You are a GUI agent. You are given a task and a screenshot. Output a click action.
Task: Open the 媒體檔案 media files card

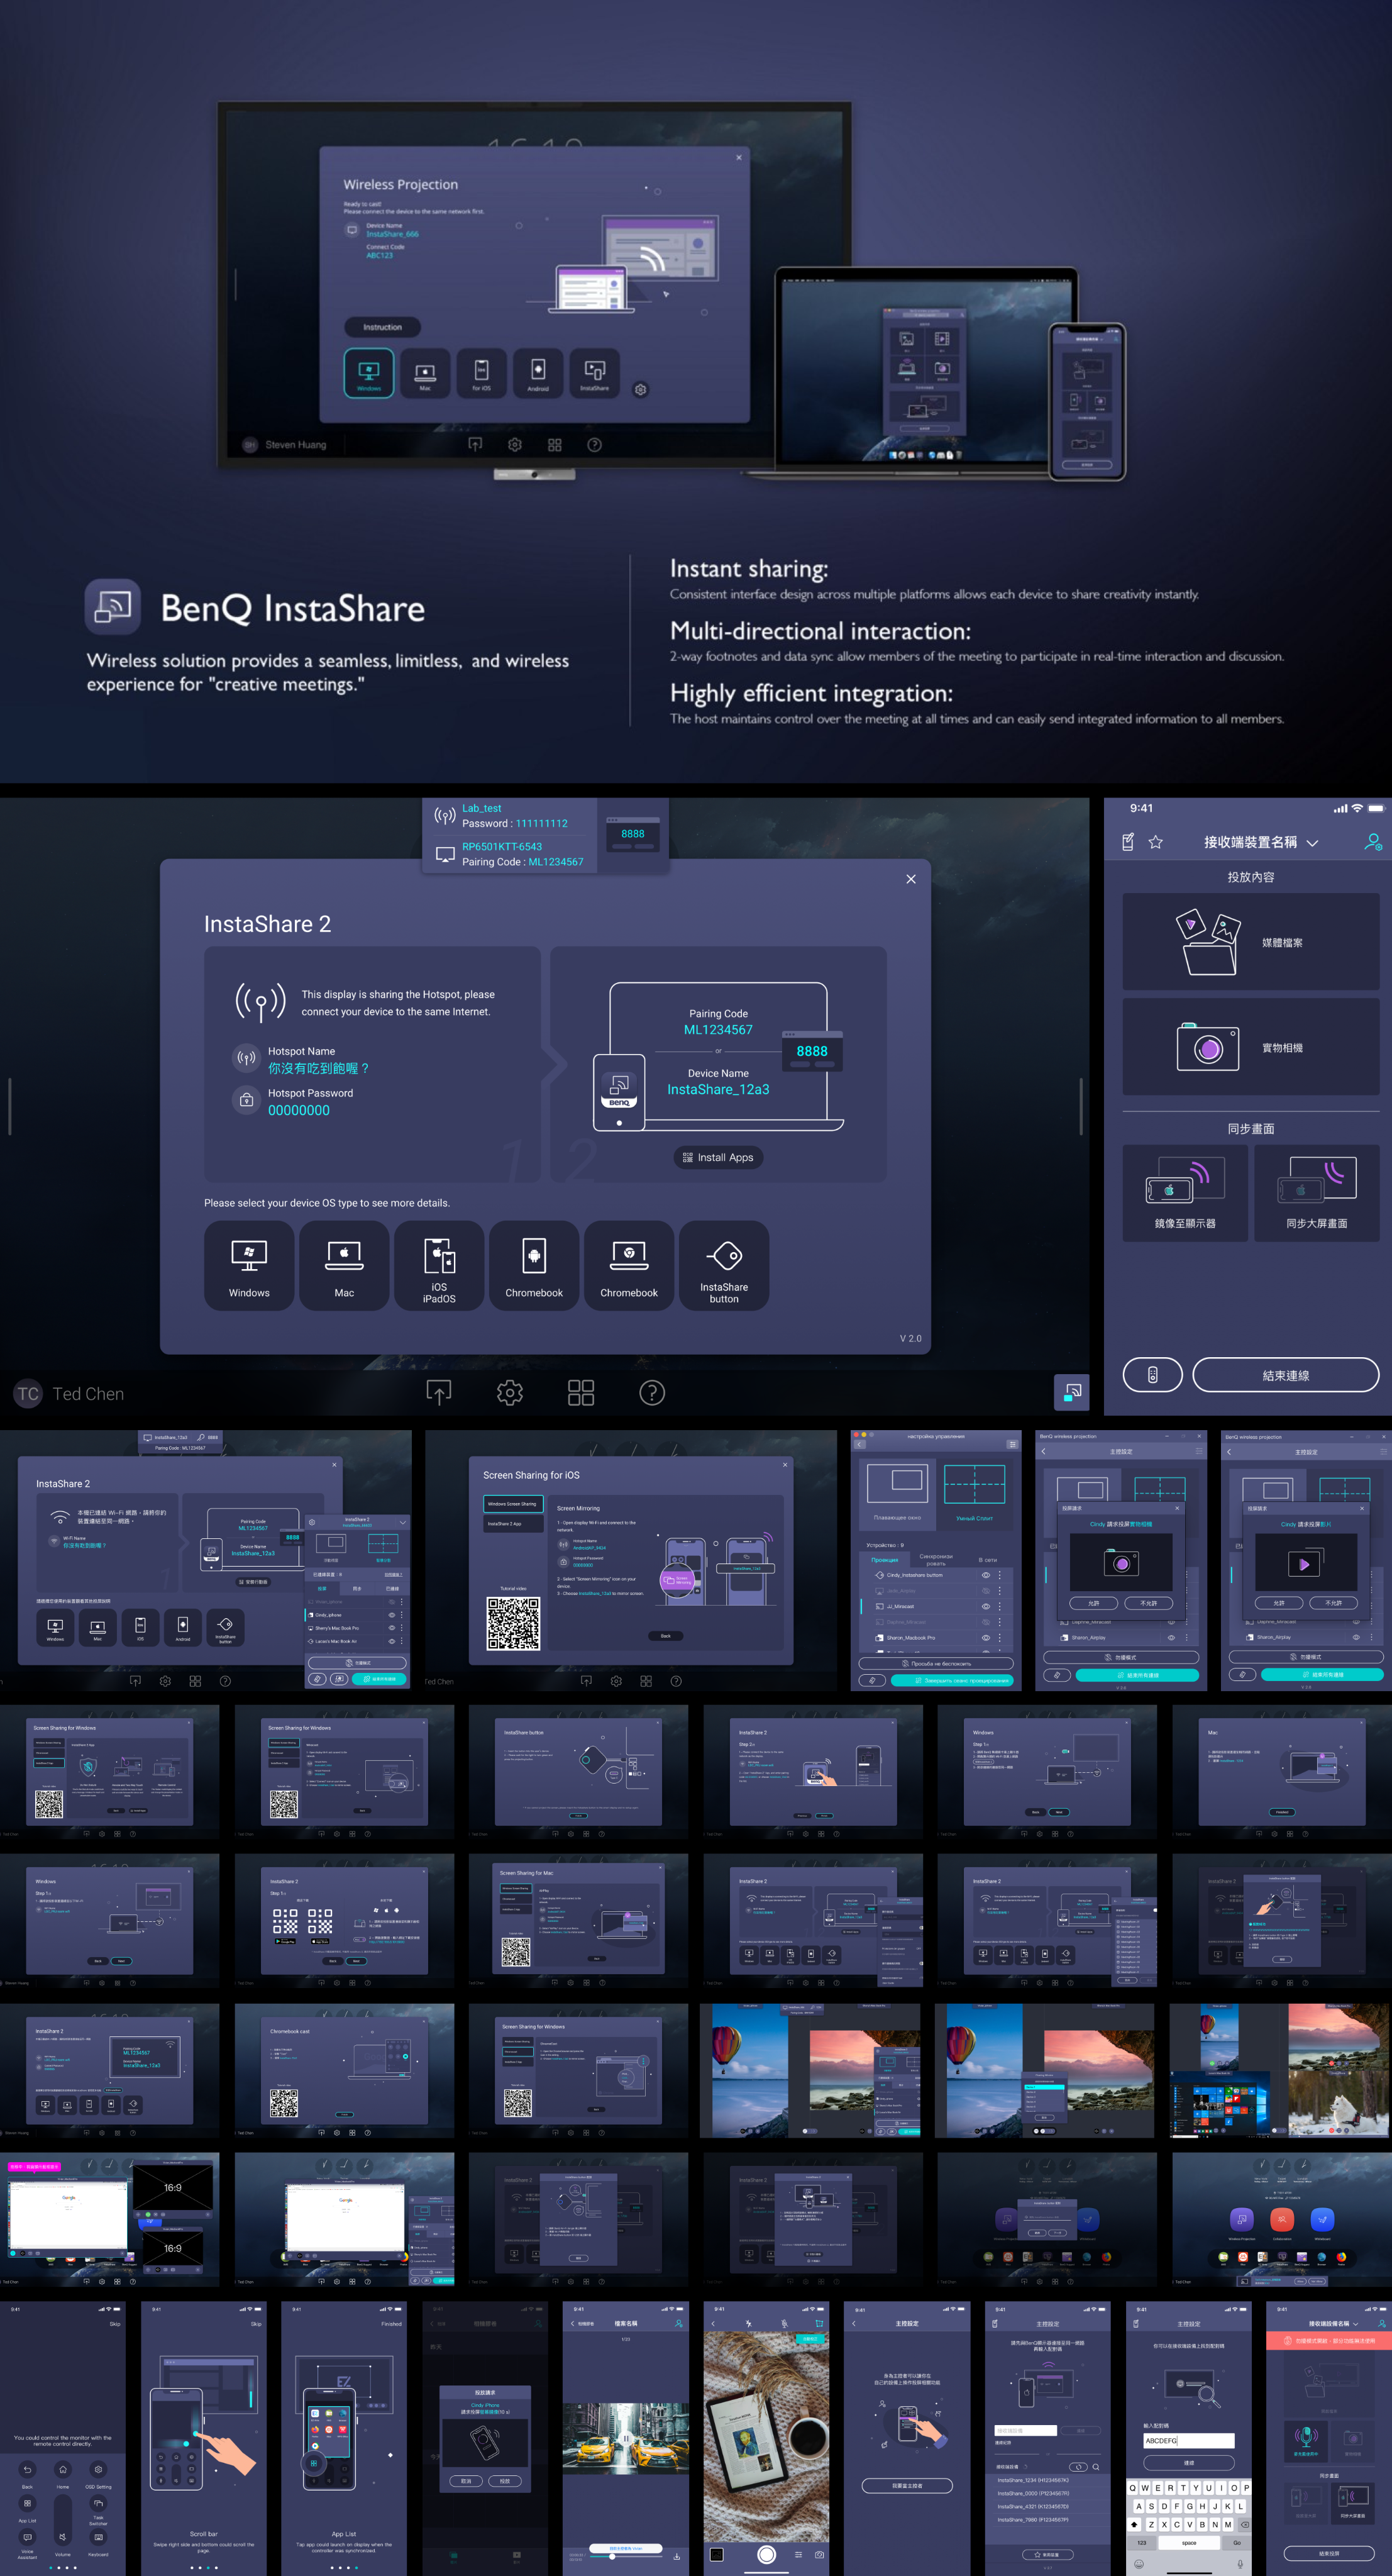point(1251,942)
